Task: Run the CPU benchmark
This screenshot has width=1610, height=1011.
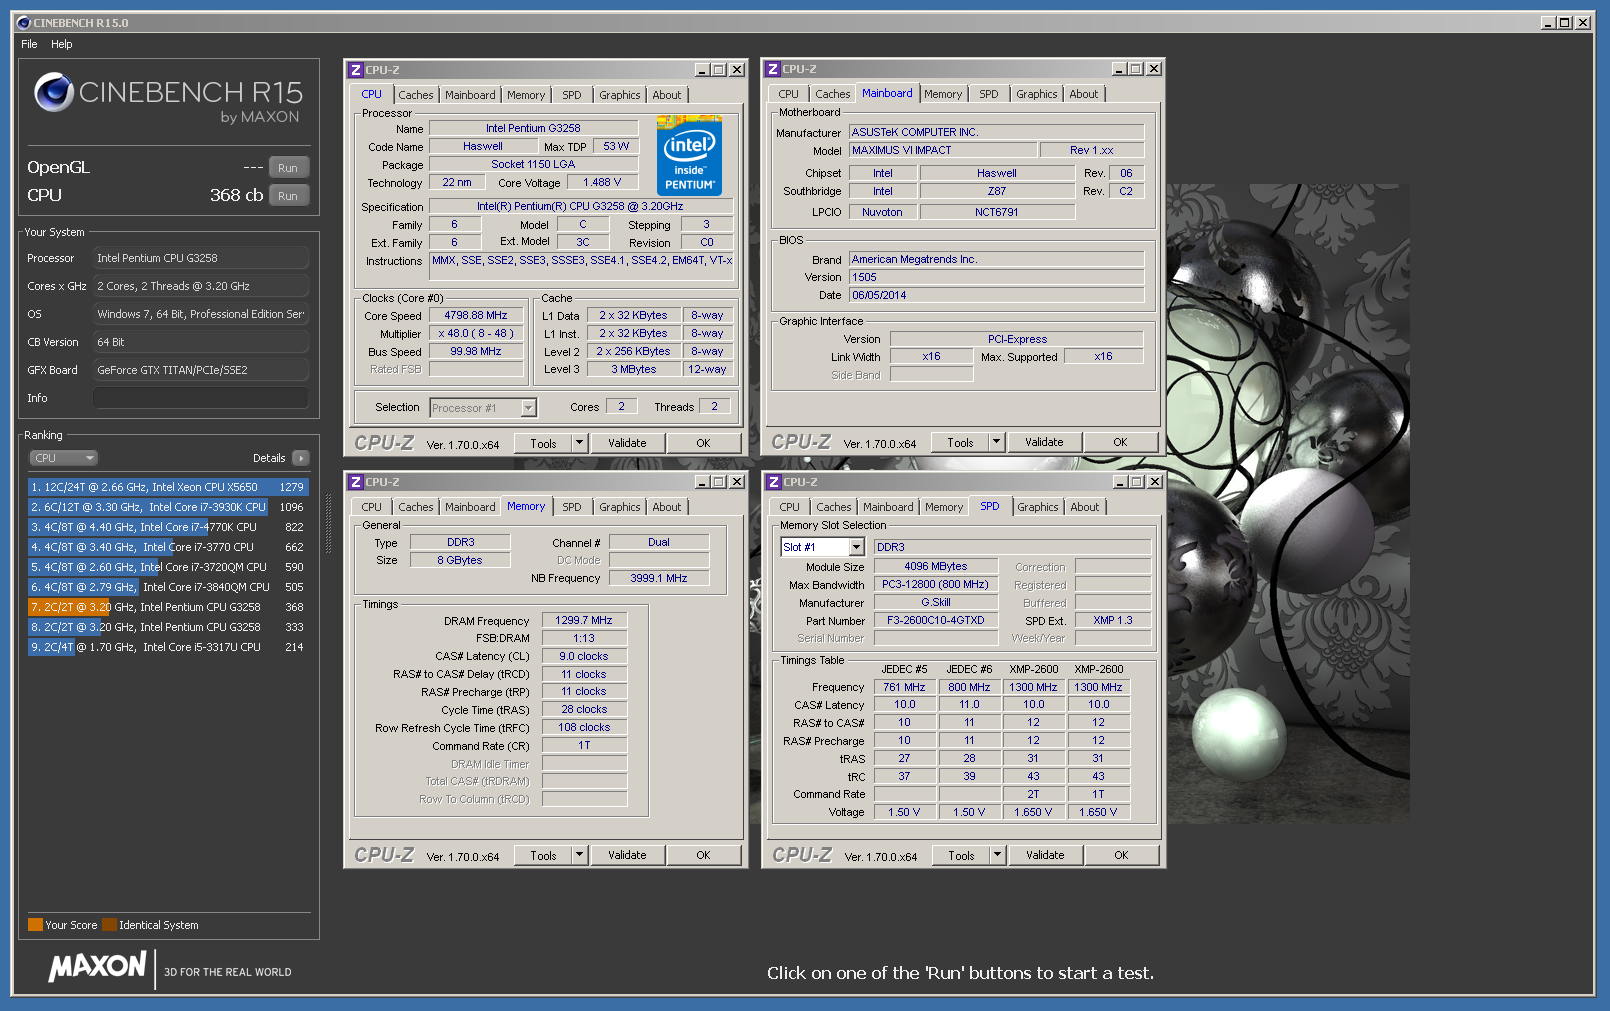Action: [288, 196]
